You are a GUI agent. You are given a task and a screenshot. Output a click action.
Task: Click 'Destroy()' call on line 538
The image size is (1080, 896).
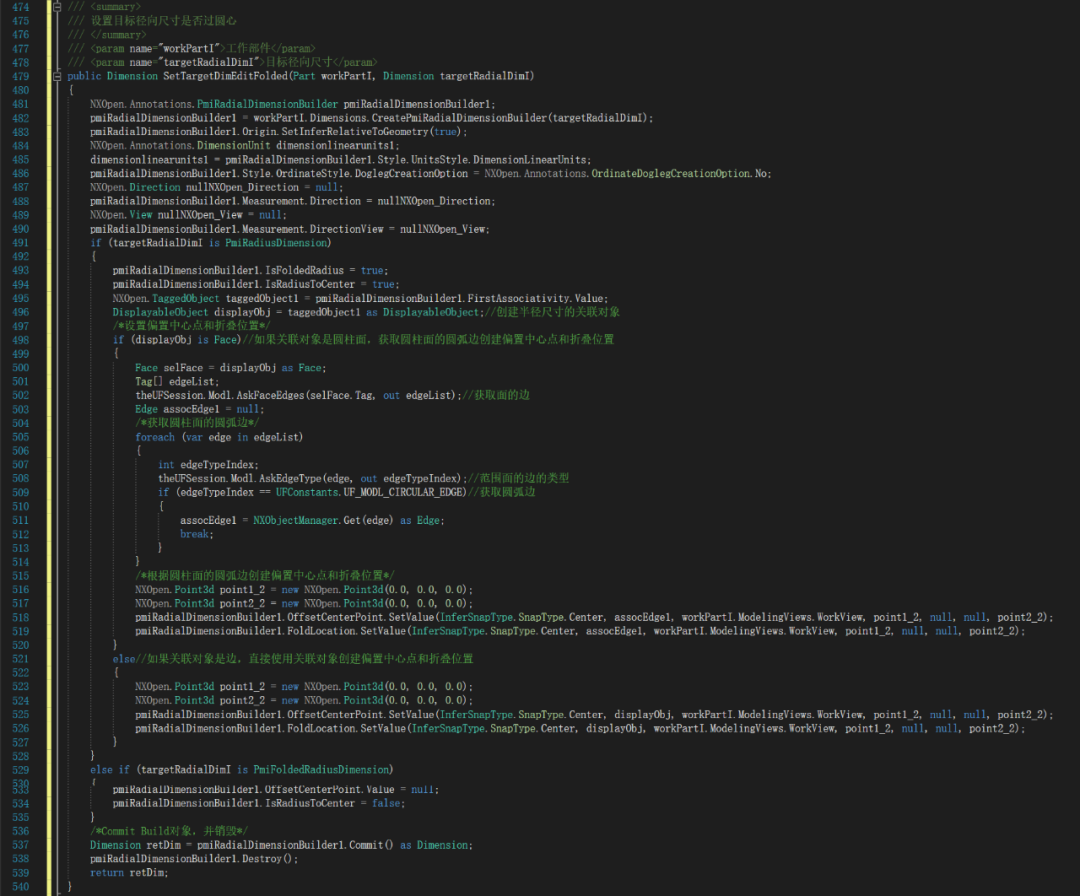269,859
